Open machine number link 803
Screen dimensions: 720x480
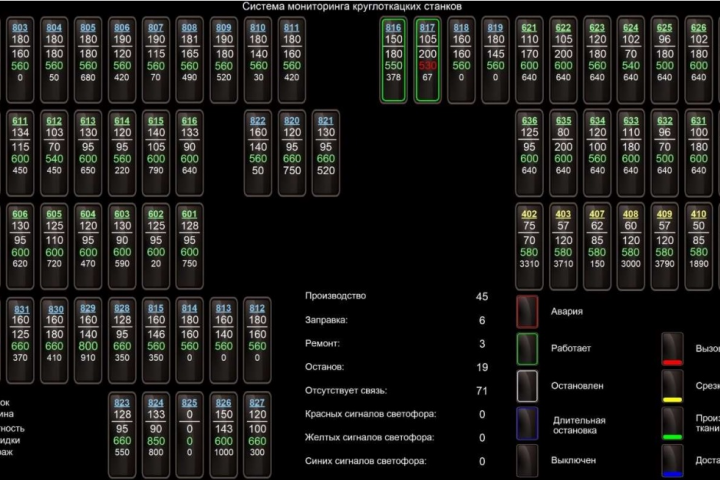[x=20, y=28]
